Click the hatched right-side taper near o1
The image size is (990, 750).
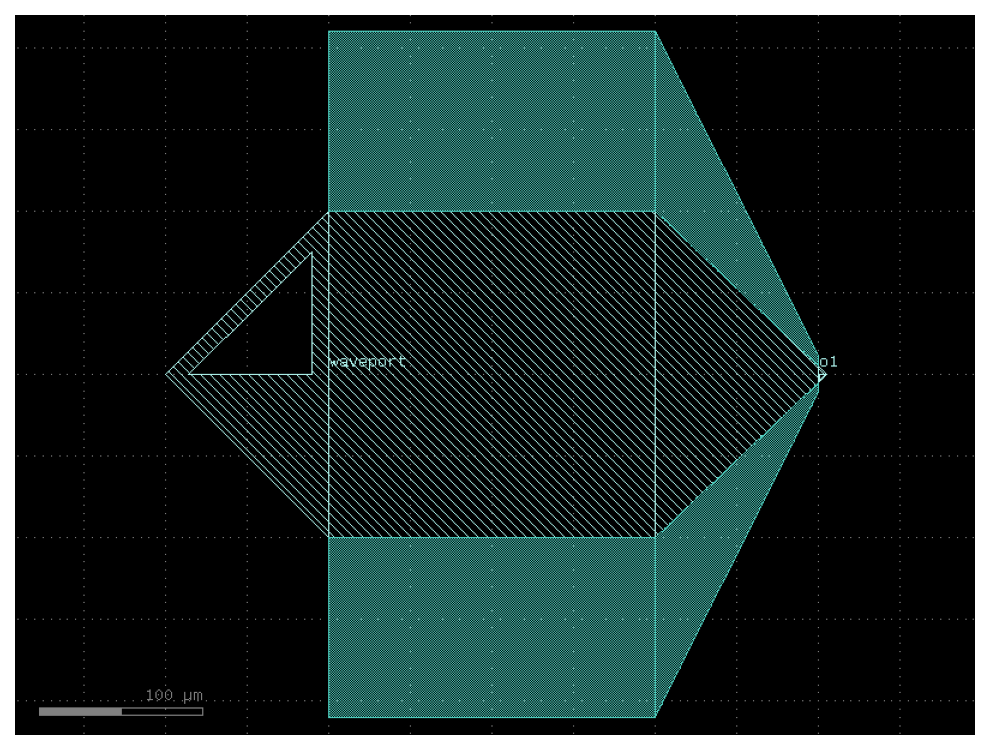pyautogui.click(x=726, y=374)
